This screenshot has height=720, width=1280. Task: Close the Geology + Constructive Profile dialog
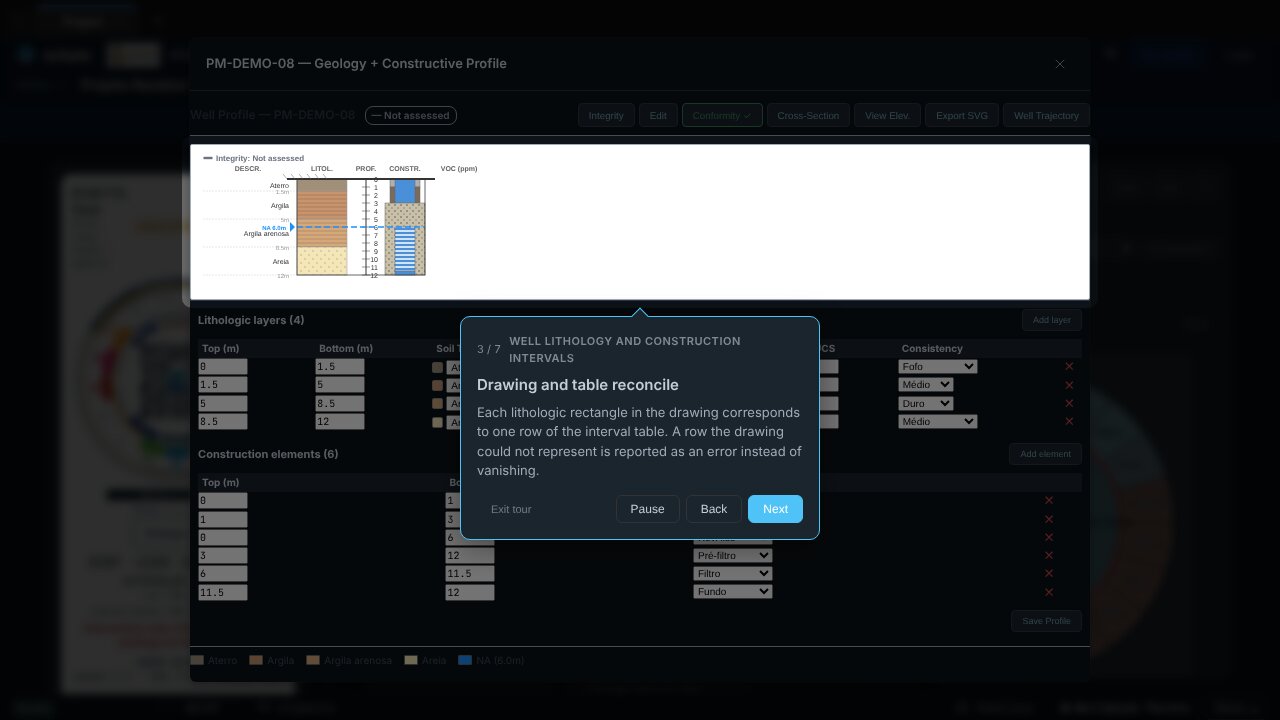coord(1060,64)
